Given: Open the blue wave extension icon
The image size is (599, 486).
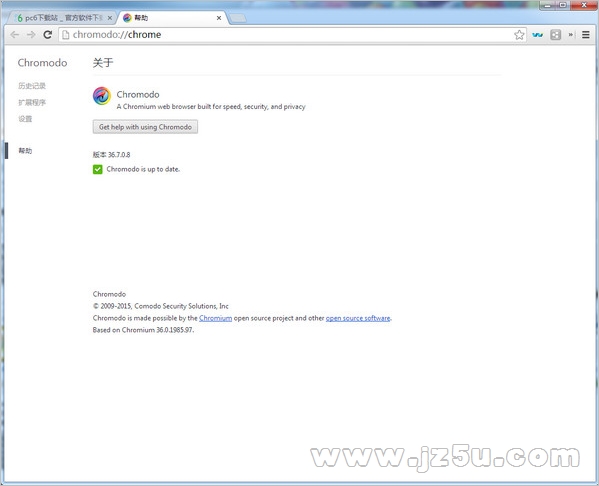Looking at the screenshot, I should 537,35.
